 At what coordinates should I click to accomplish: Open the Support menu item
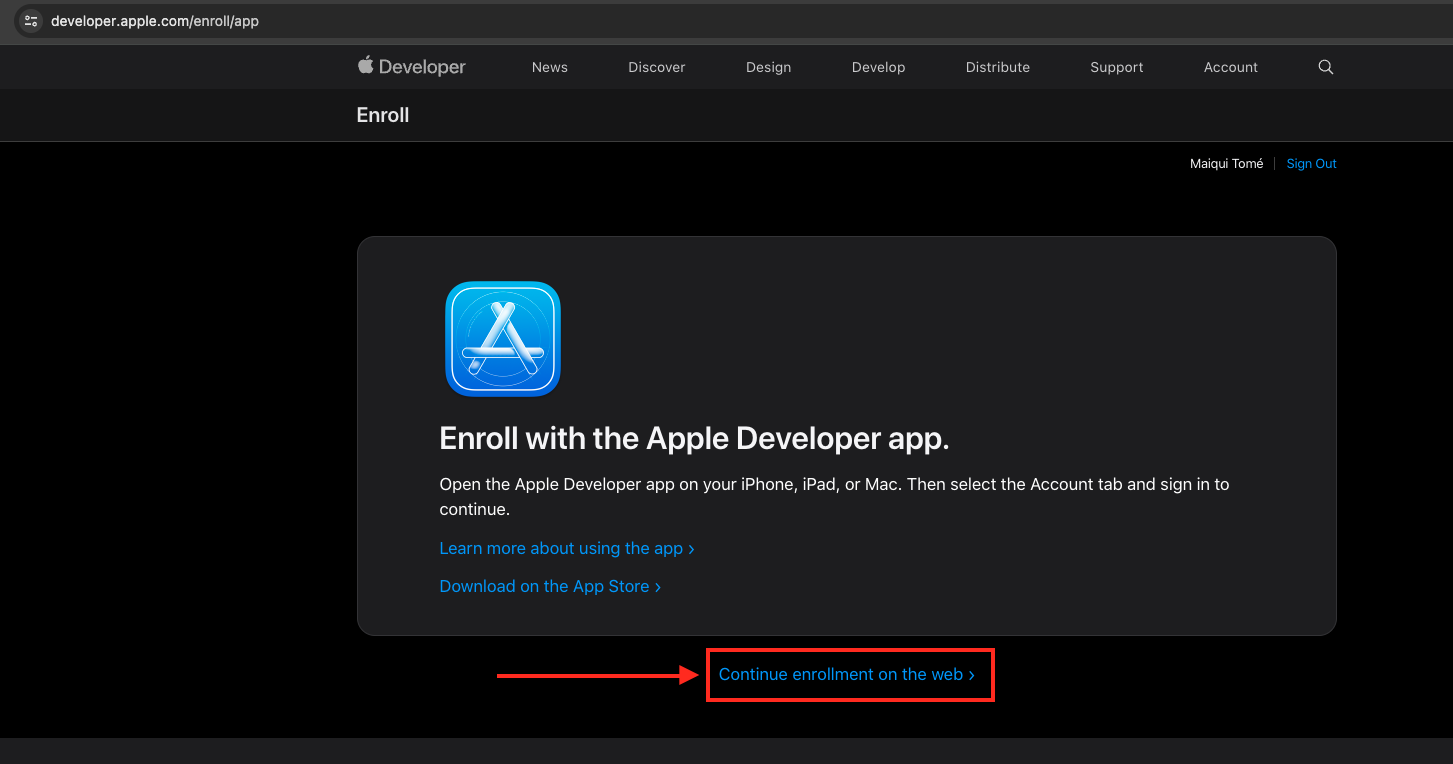1117,67
